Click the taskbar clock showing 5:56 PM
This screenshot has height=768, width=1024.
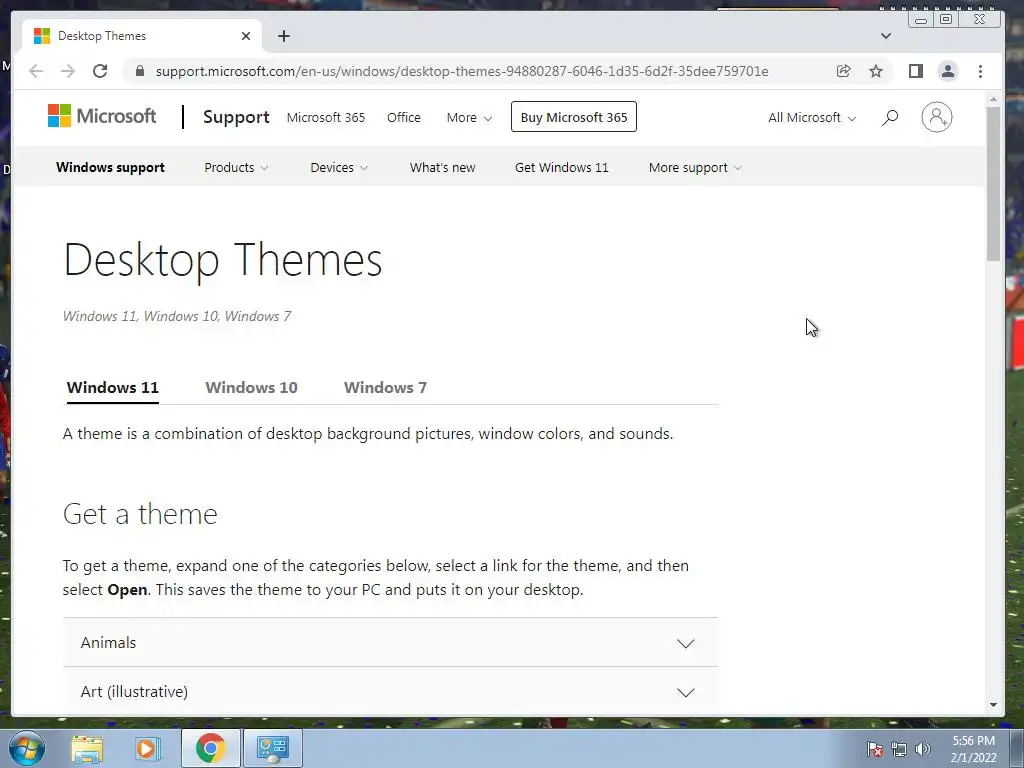click(x=973, y=749)
